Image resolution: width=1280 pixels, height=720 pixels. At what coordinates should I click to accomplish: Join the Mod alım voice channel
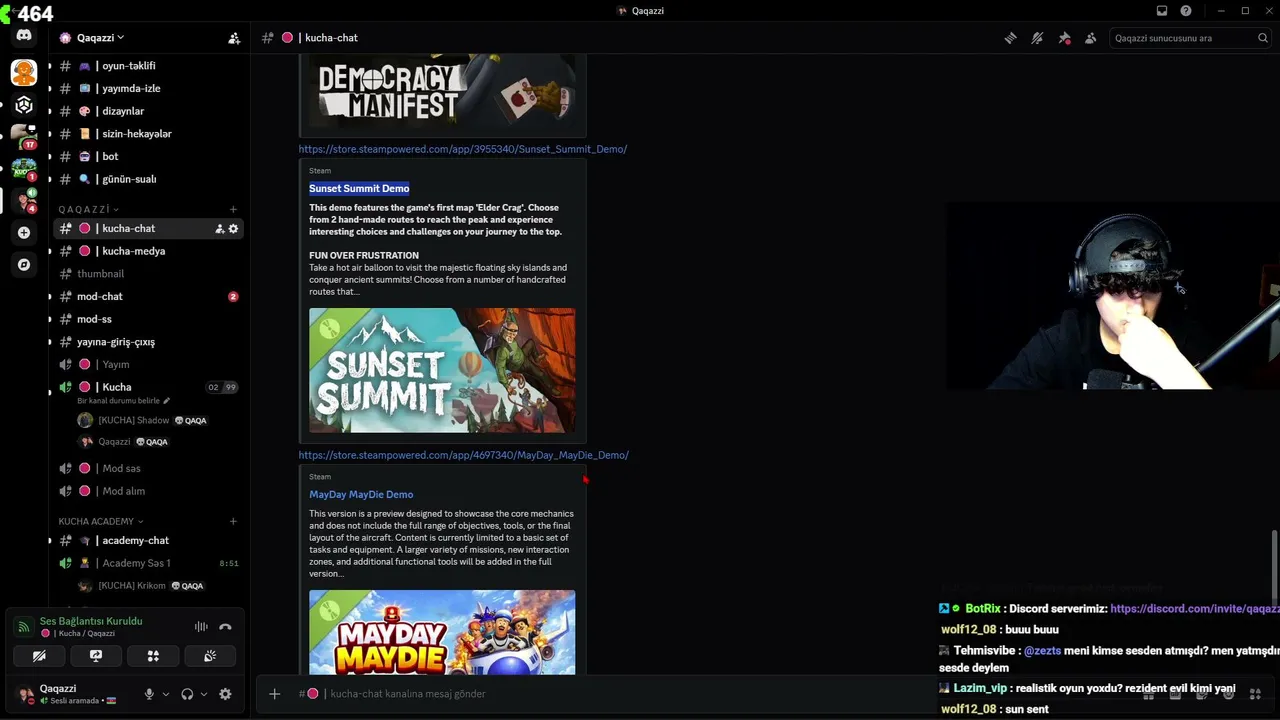click(x=148, y=491)
